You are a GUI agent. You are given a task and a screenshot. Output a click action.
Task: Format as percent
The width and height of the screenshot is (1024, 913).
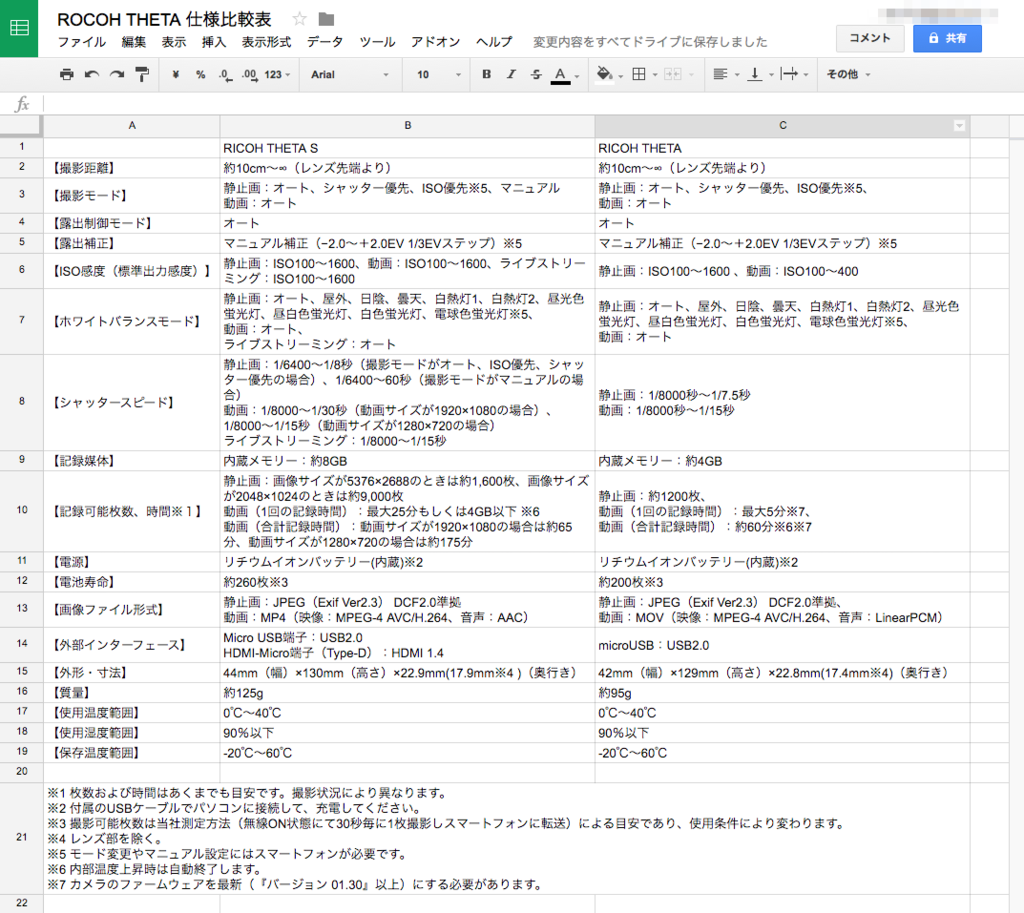[200, 74]
